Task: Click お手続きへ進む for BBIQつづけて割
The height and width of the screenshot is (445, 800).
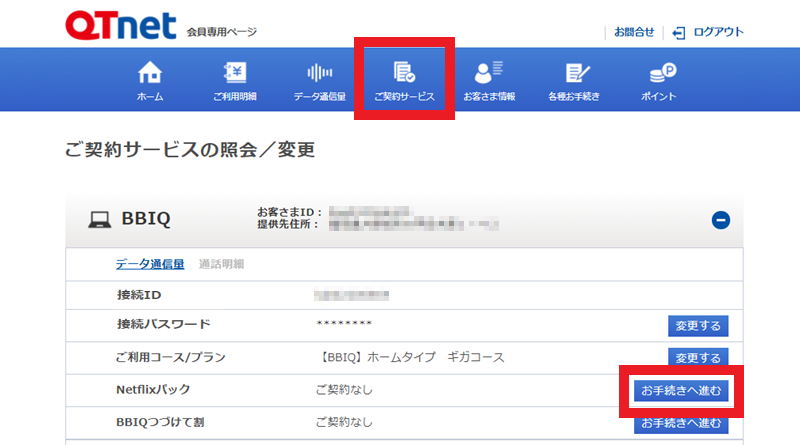Action: click(x=681, y=424)
